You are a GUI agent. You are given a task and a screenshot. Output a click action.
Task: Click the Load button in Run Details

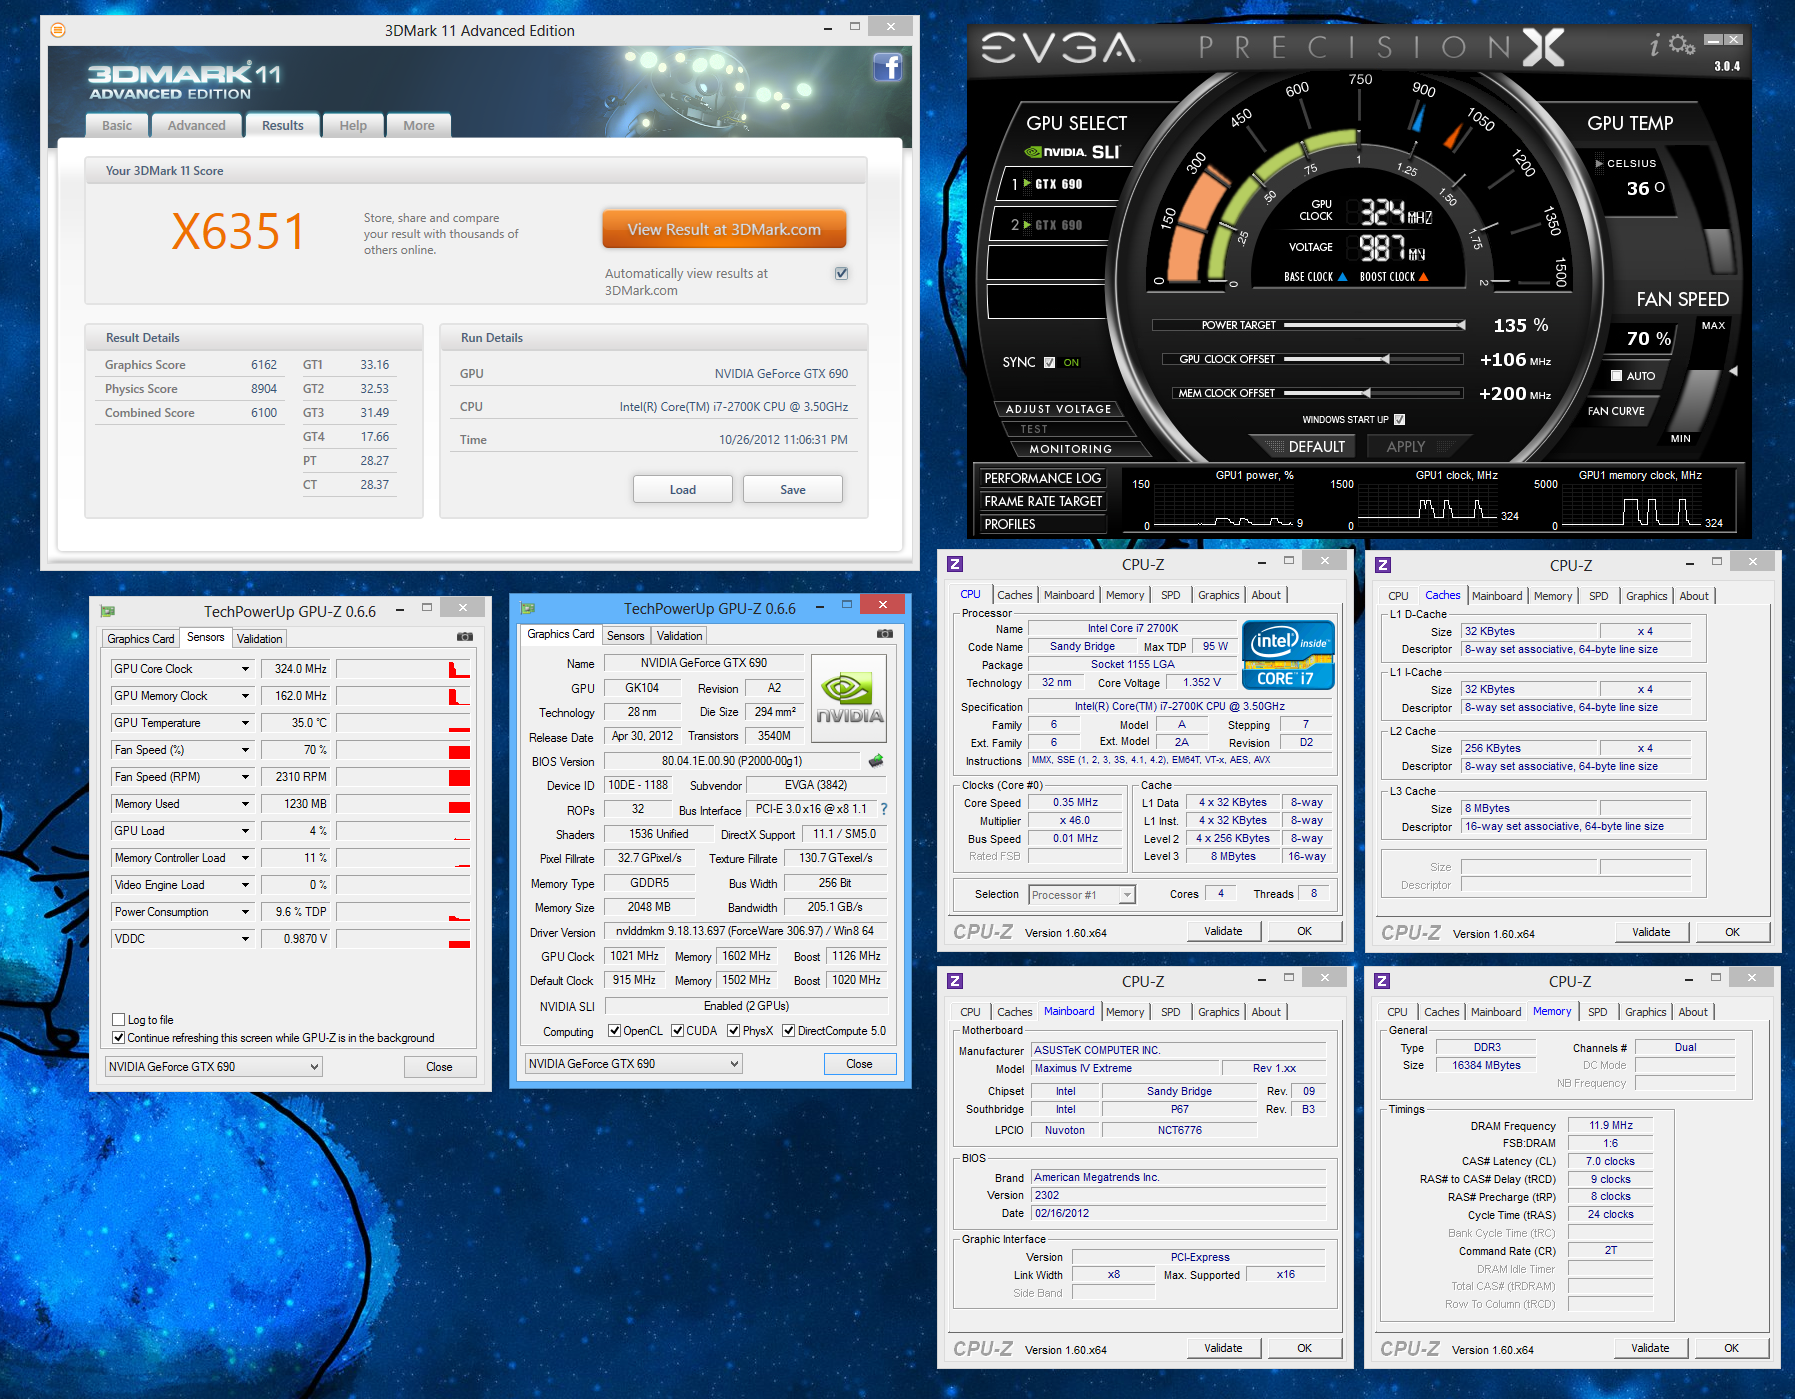(683, 489)
